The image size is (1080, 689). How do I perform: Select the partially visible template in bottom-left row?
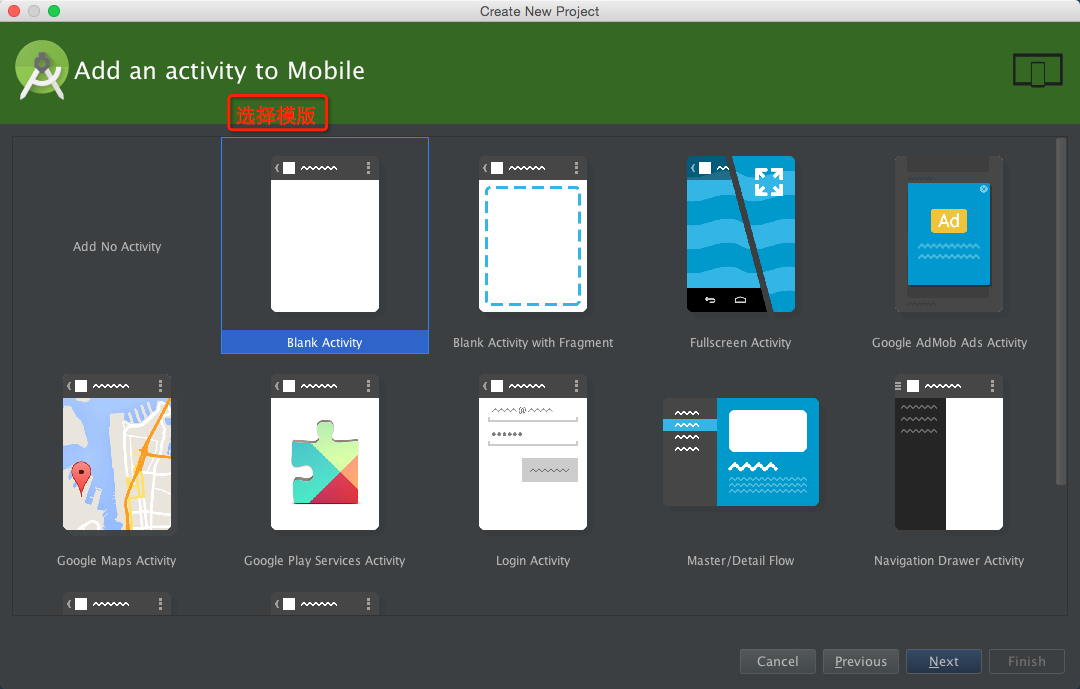click(116, 604)
